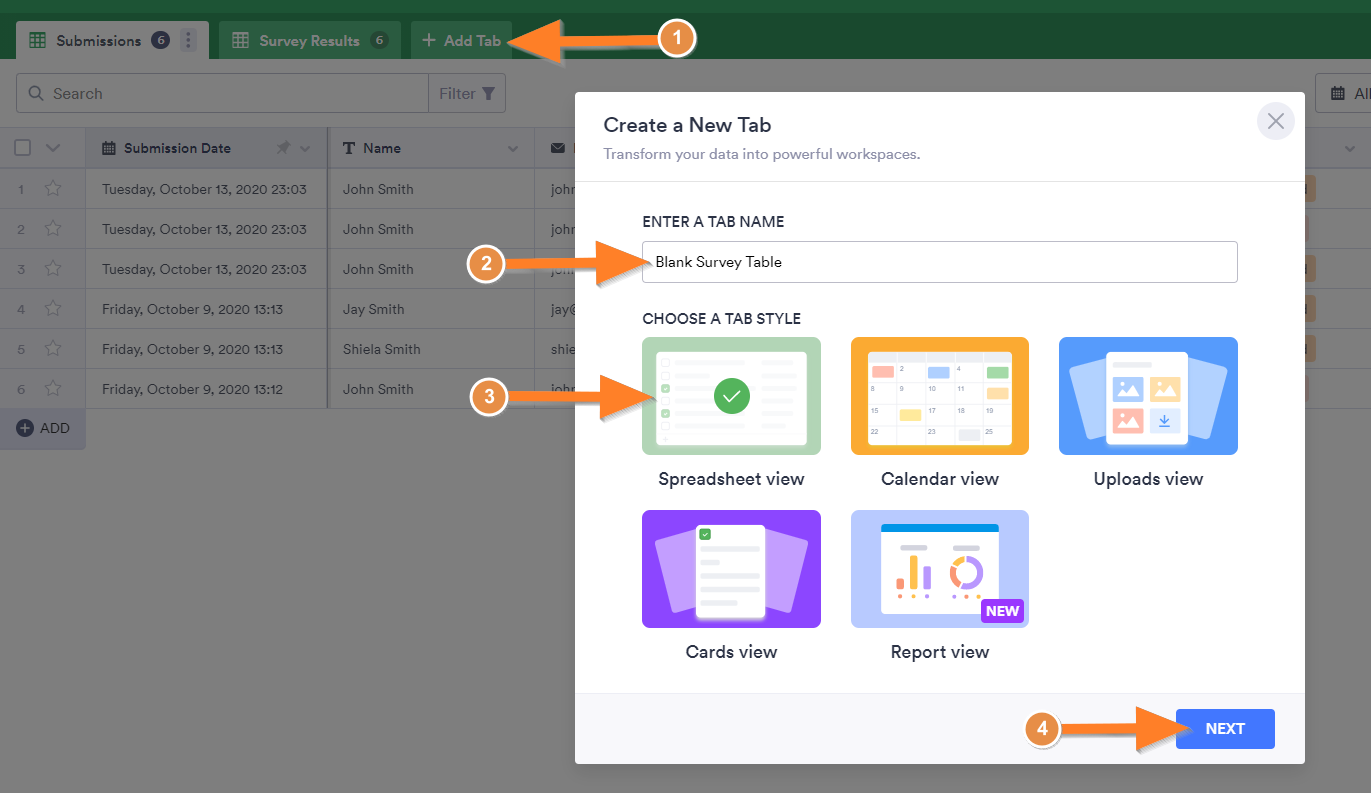This screenshot has width=1371, height=793.
Task: Click the Add Tab button
Action: [461, 41]
